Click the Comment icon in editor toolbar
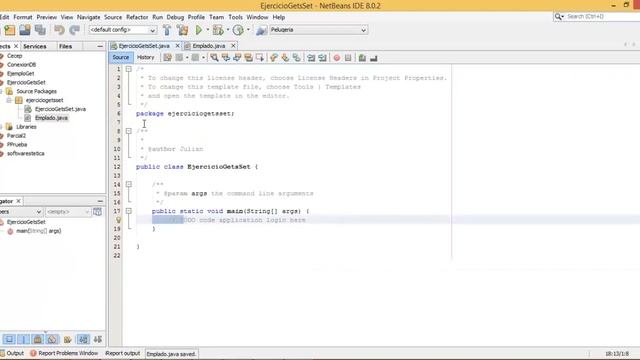 pos(362,58)
